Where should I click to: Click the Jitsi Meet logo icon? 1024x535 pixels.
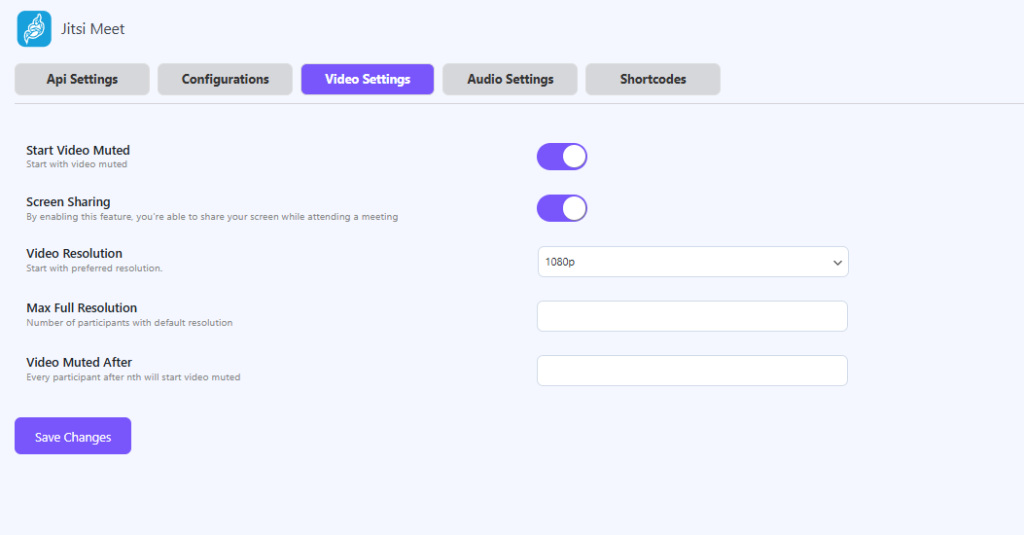34,29
